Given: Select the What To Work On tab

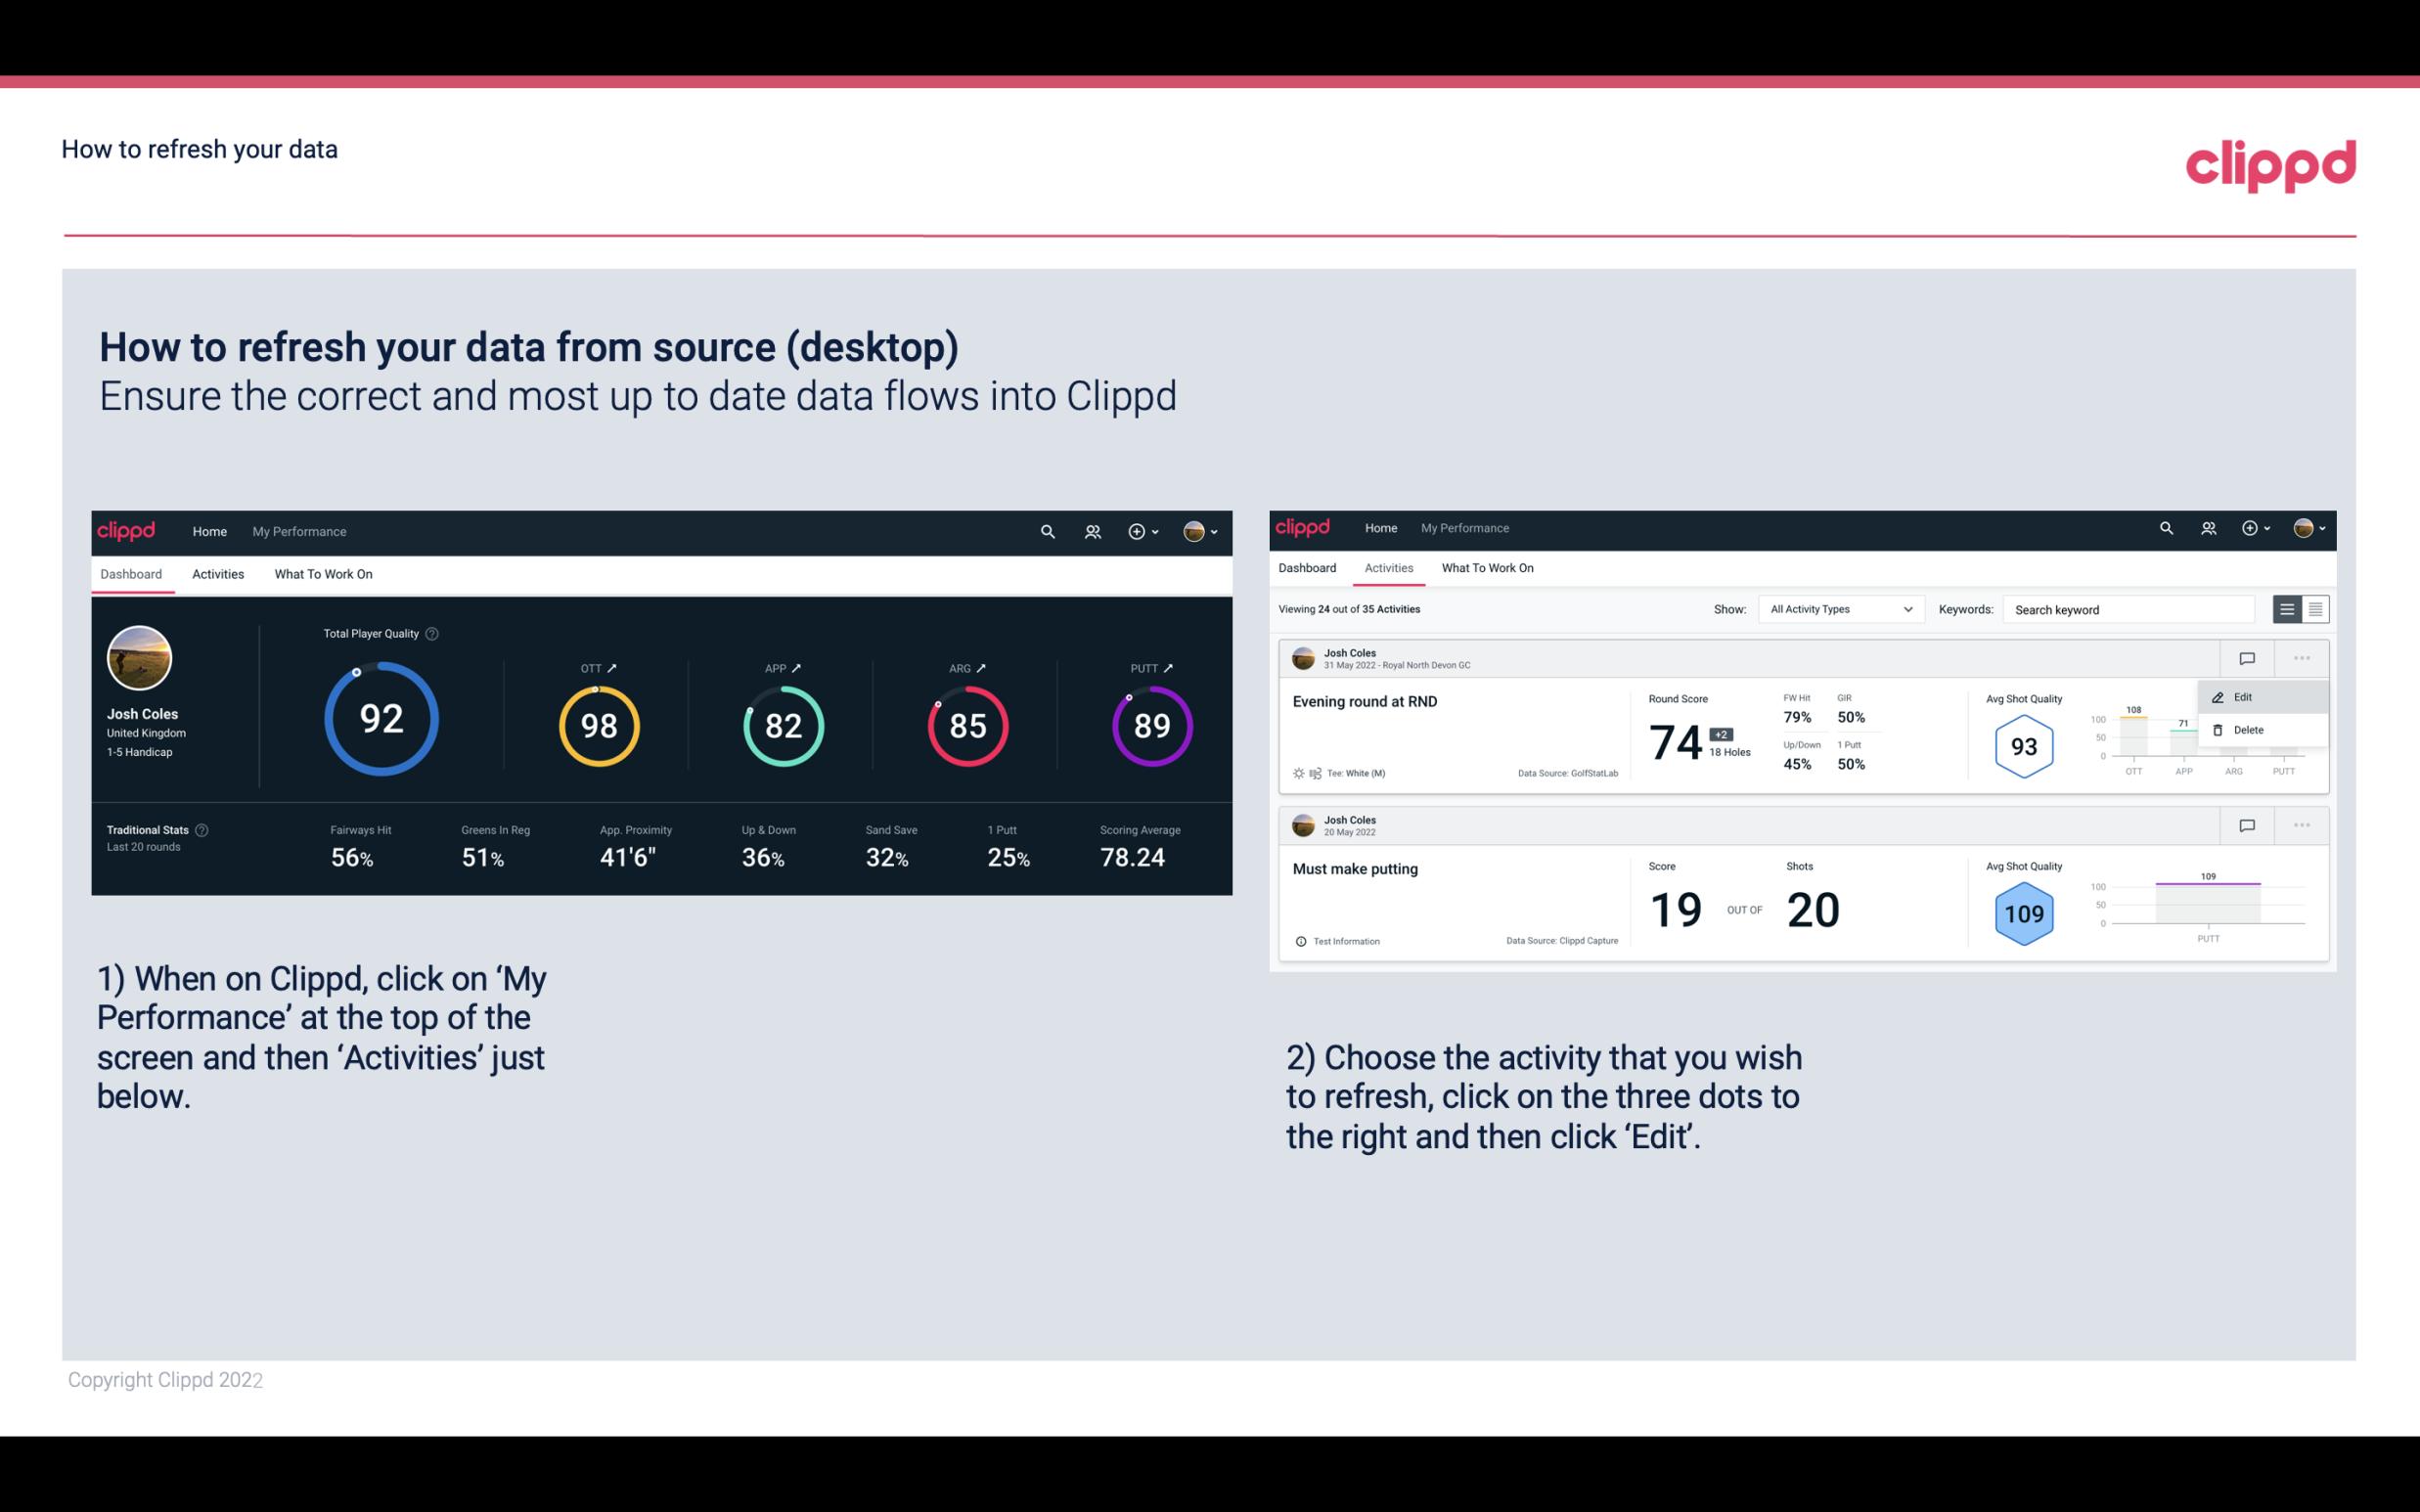Looking at the screenshot, I should [x=323, y=575].
